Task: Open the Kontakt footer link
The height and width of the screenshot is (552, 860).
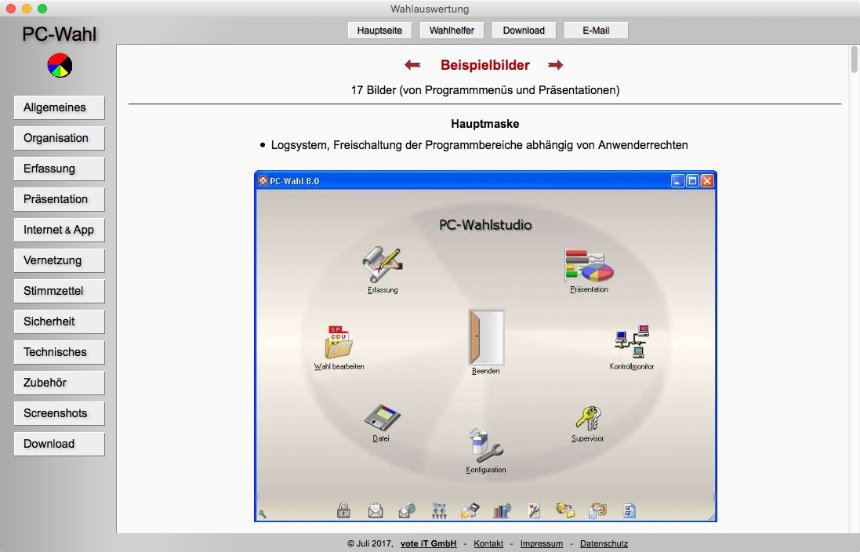Action: [488, 543]
